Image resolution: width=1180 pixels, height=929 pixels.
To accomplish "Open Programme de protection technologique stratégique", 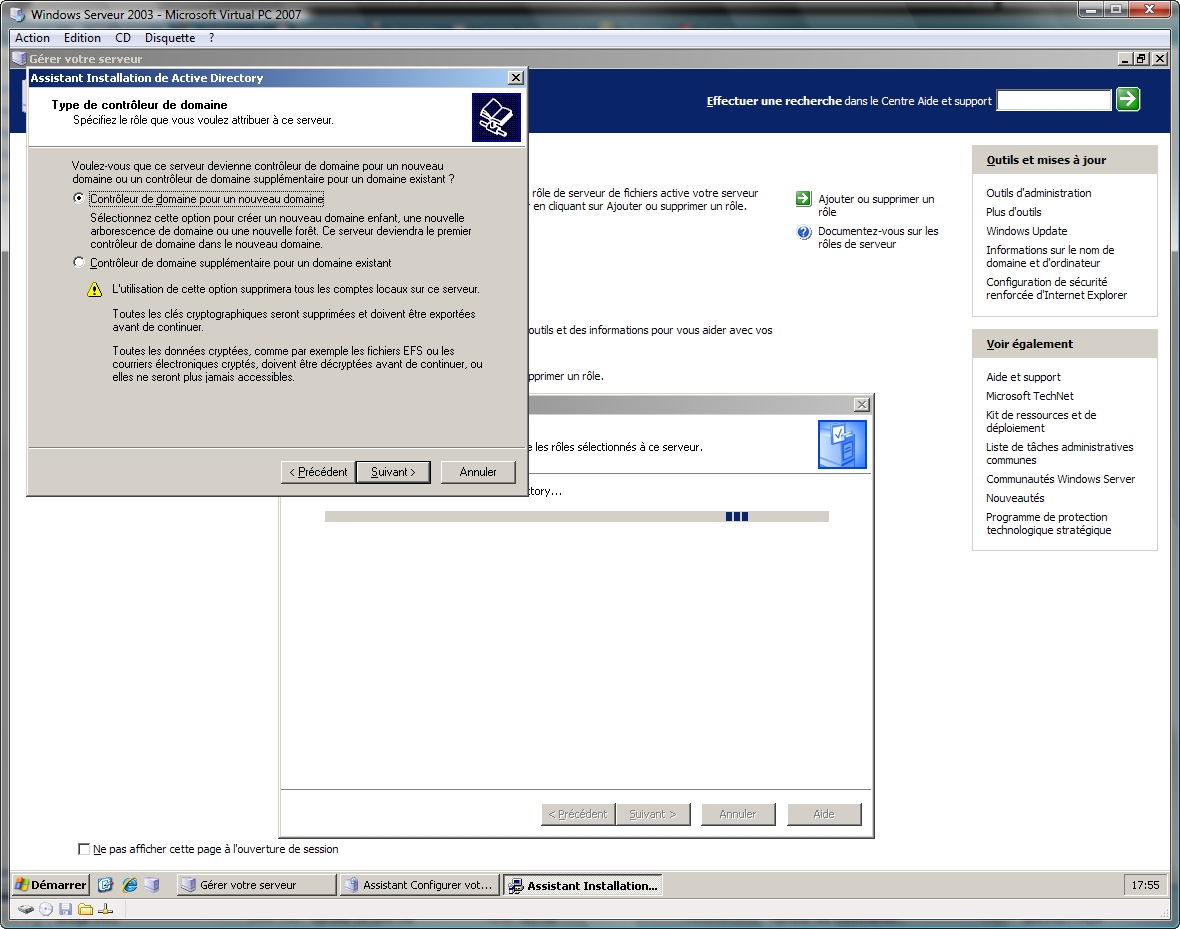I will [1048, 523].
